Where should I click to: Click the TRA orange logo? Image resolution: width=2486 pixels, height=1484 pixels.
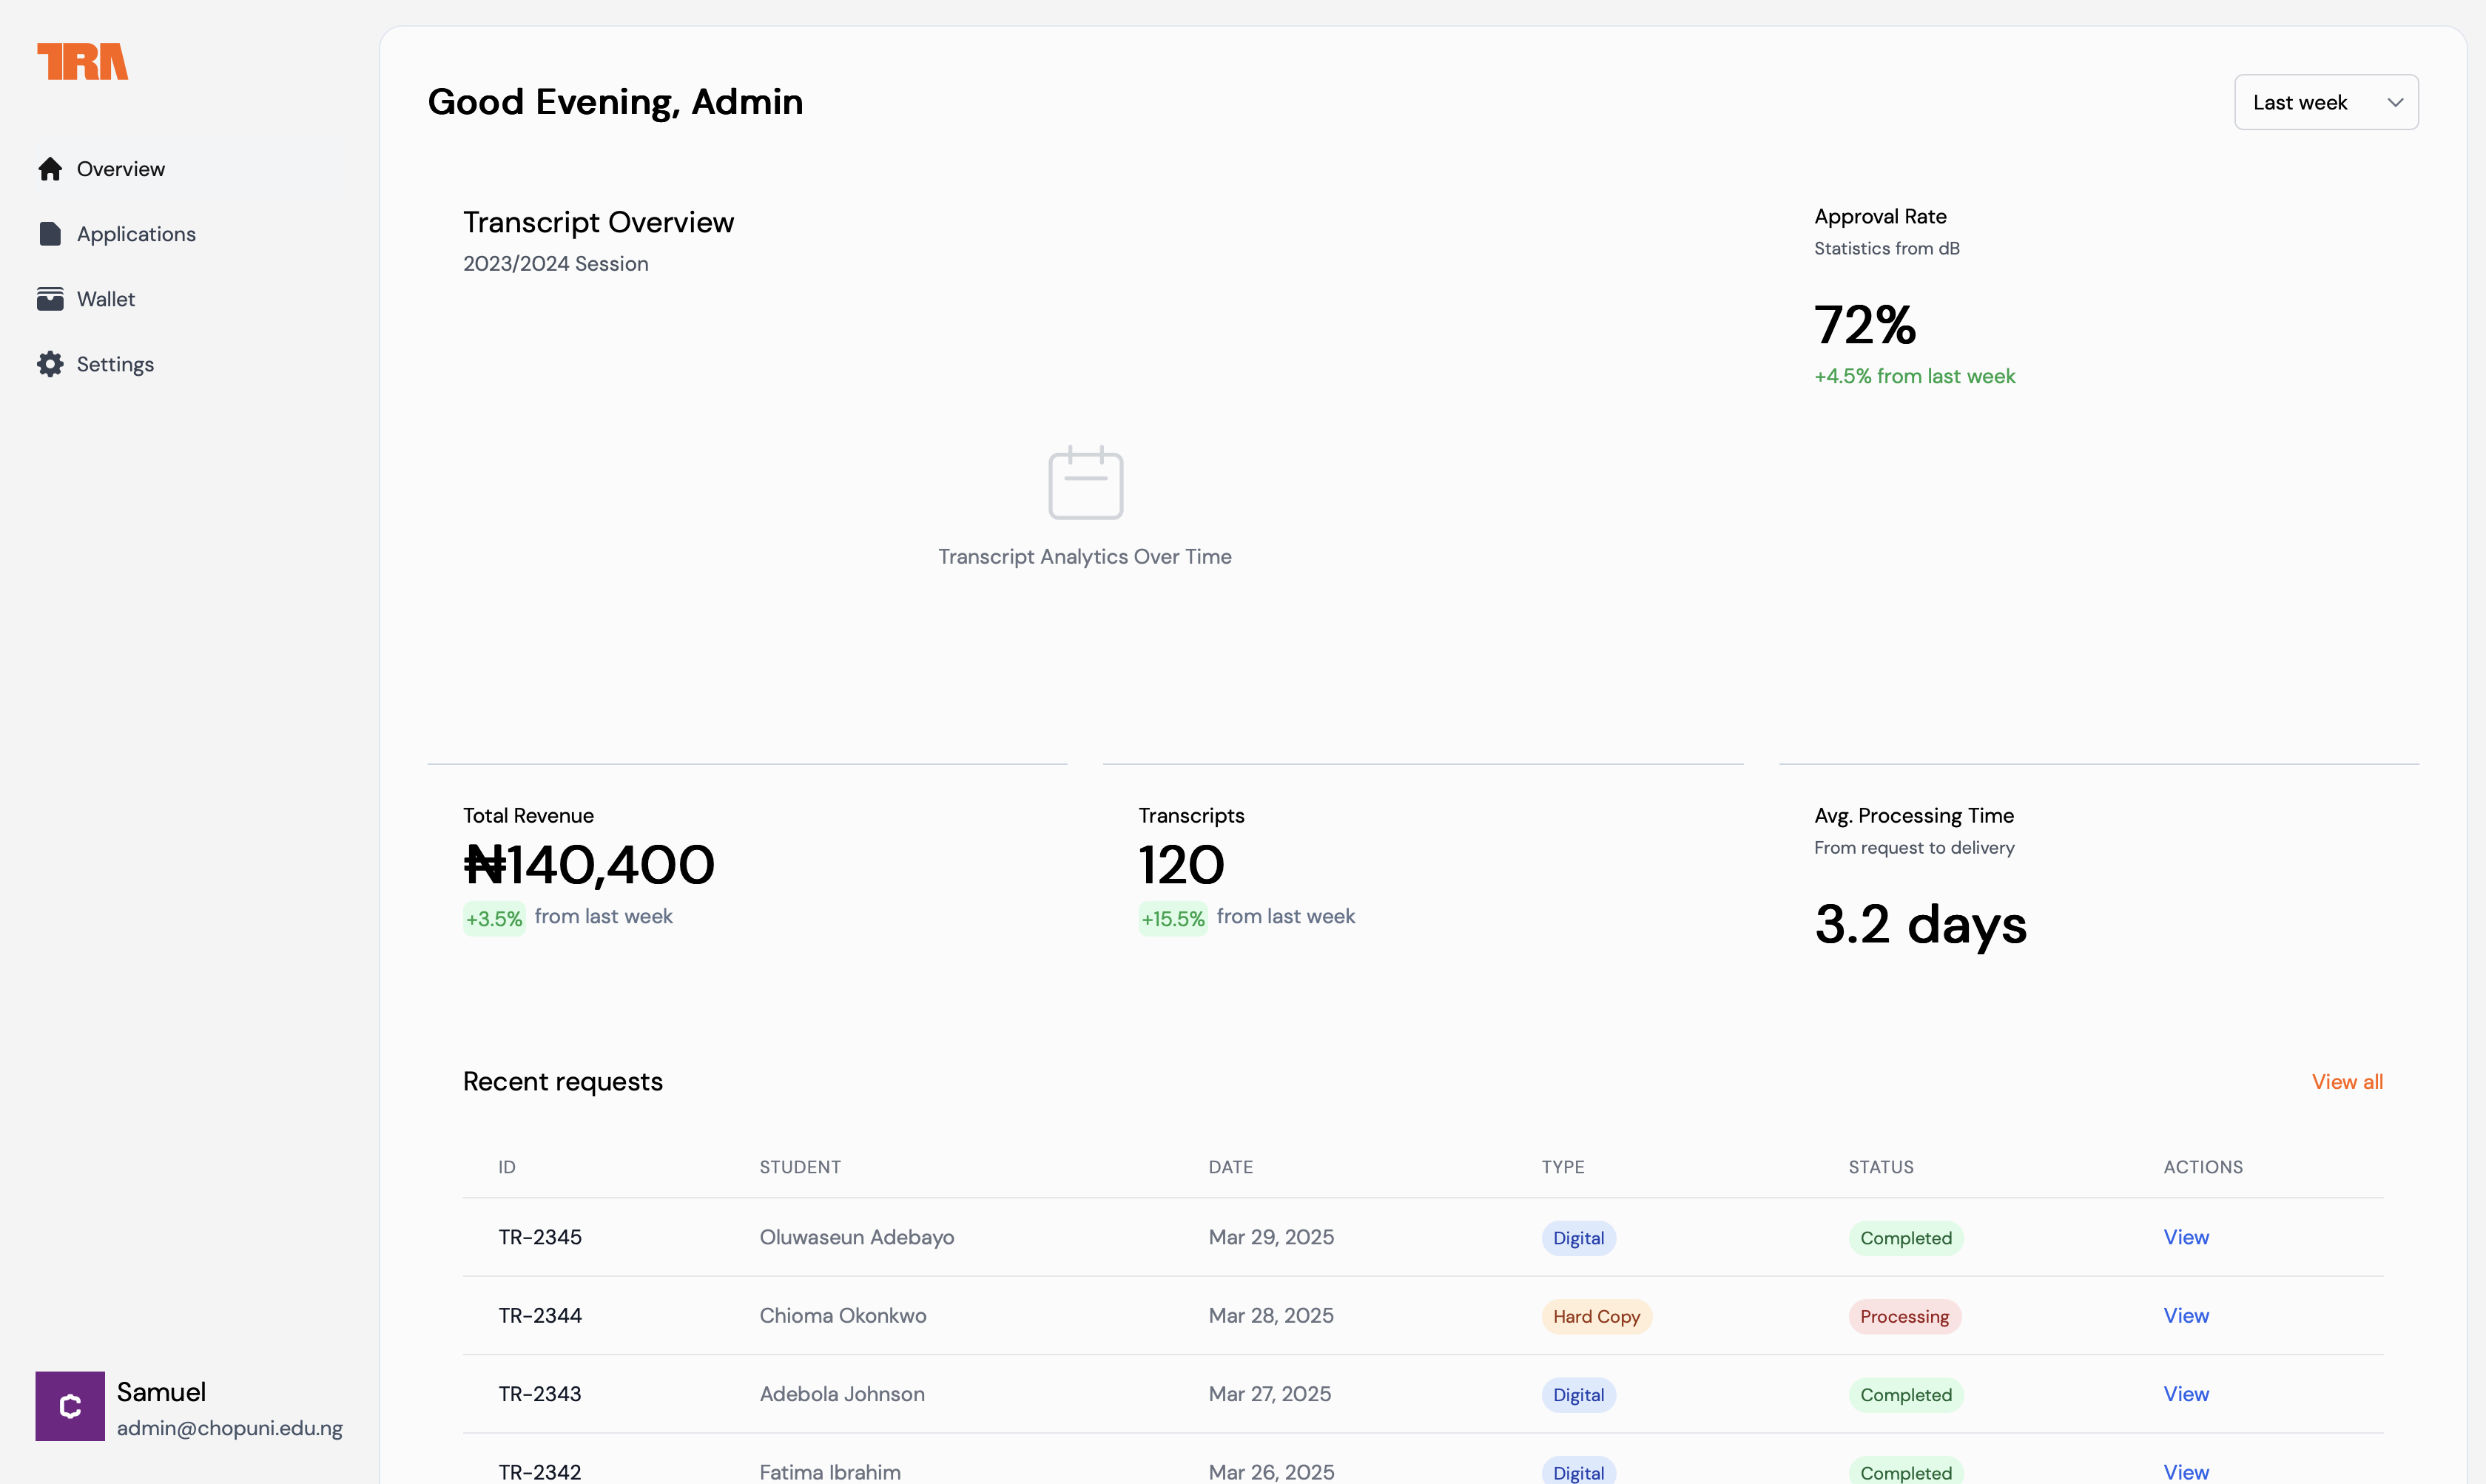(x=82, y=61)
